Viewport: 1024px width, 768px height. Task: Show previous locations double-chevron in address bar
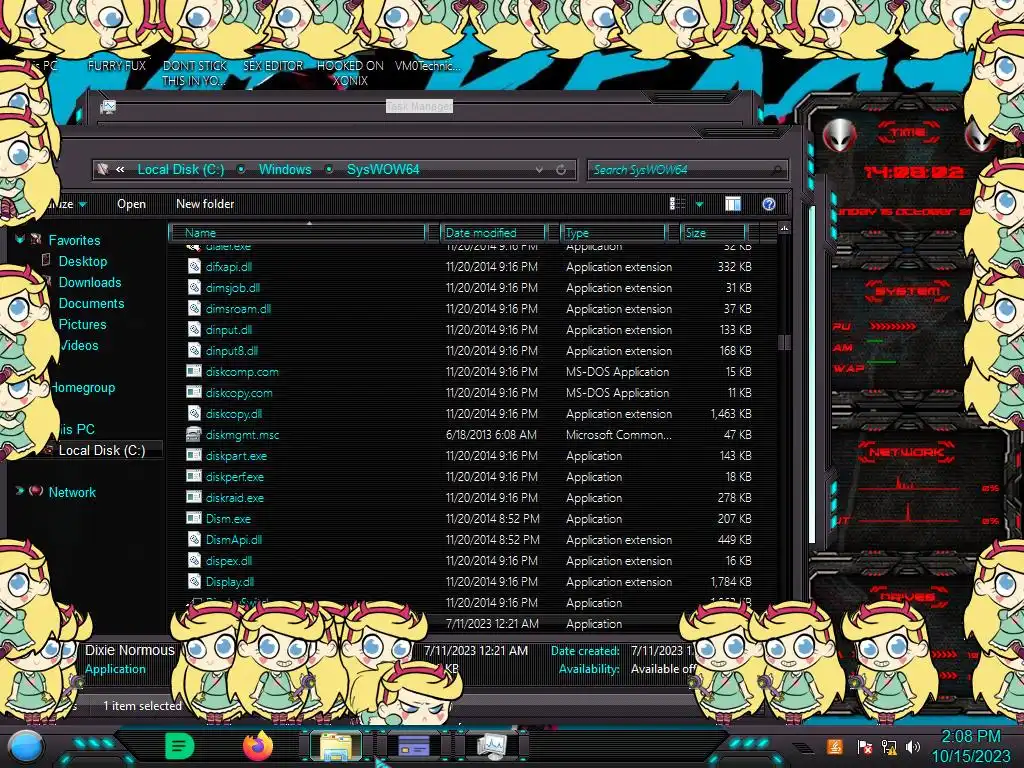tap(120, 170)
